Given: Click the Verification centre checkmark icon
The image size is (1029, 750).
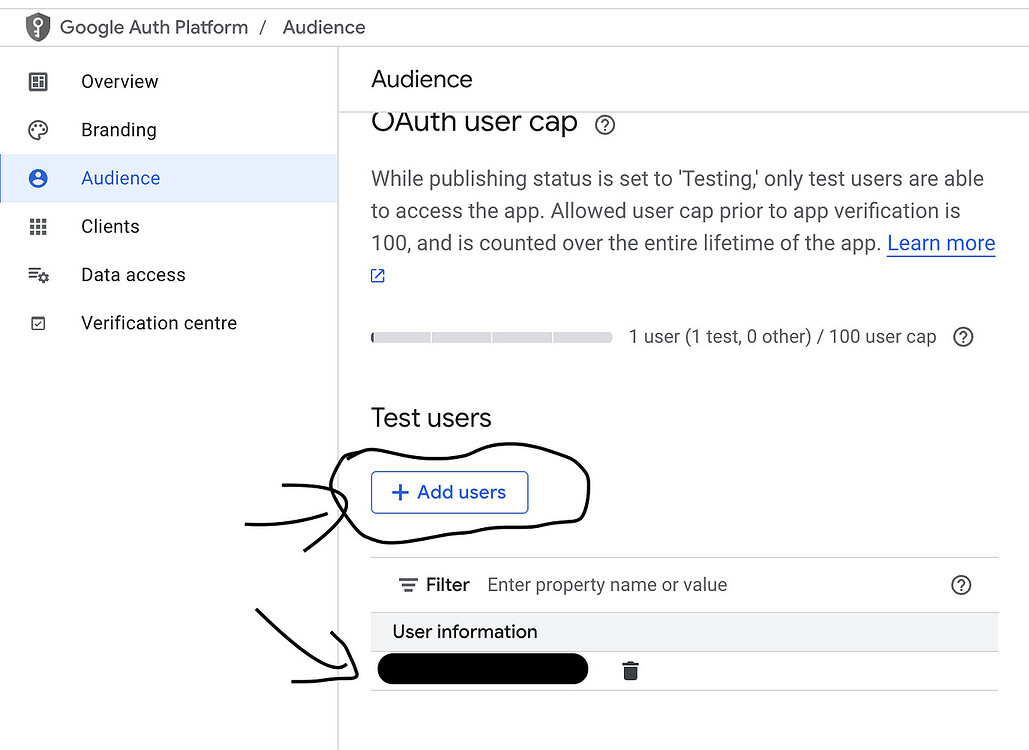Looking at the screenshot, I should point(38,323).
